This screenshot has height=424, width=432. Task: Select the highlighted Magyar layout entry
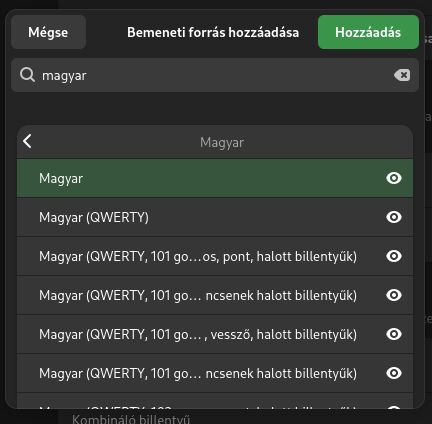pyautogui.click(x=215, y=178)
